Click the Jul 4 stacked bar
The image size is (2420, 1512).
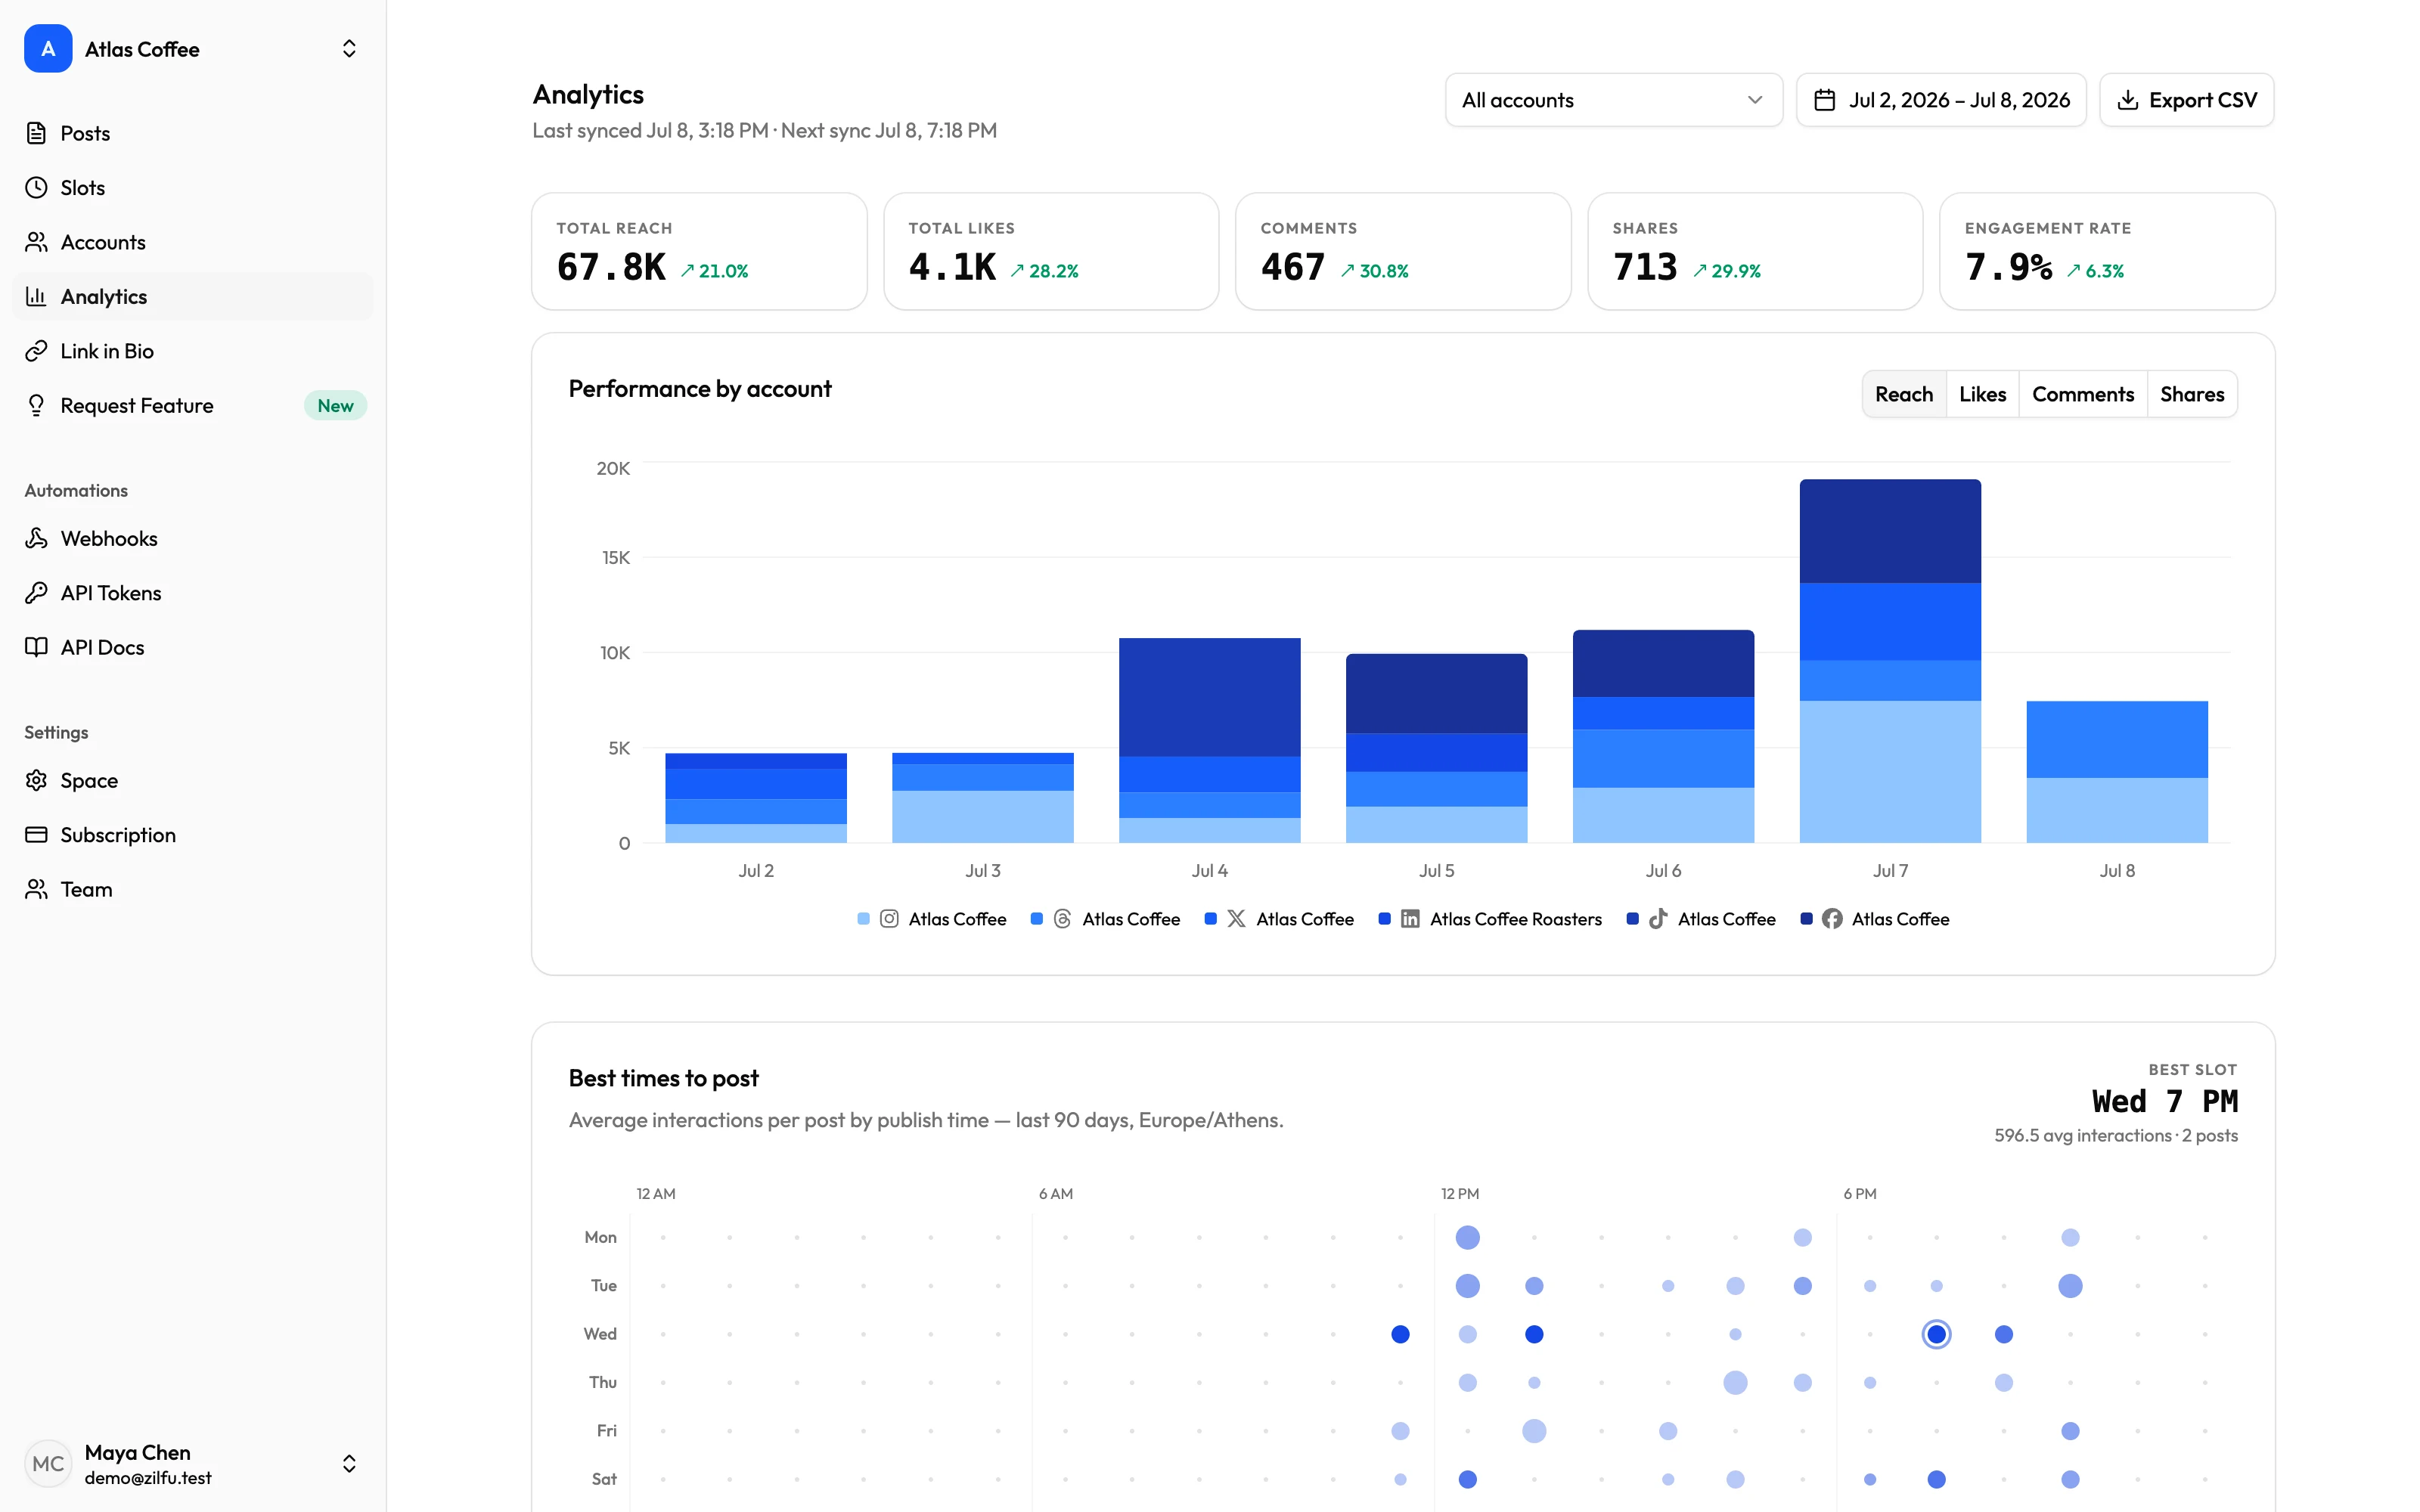point(1209,740)
